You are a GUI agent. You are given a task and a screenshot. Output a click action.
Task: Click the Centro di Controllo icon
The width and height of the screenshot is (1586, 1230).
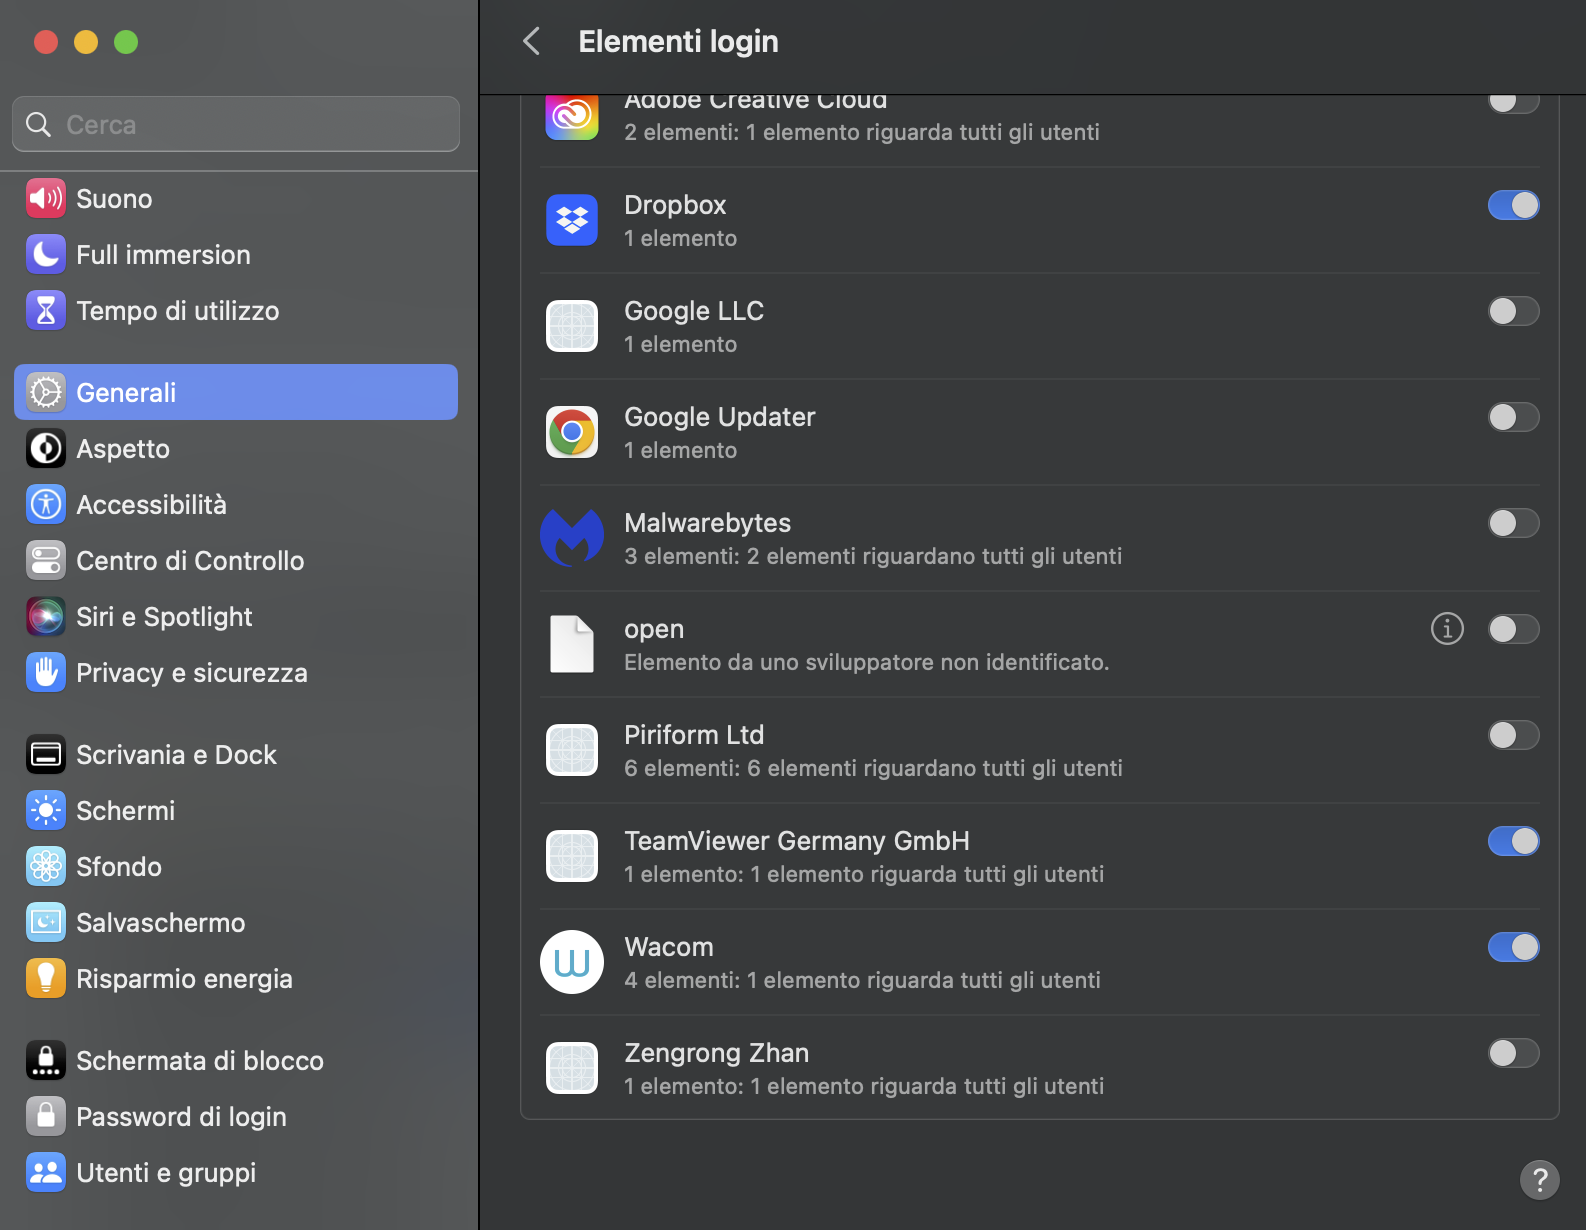46,560
